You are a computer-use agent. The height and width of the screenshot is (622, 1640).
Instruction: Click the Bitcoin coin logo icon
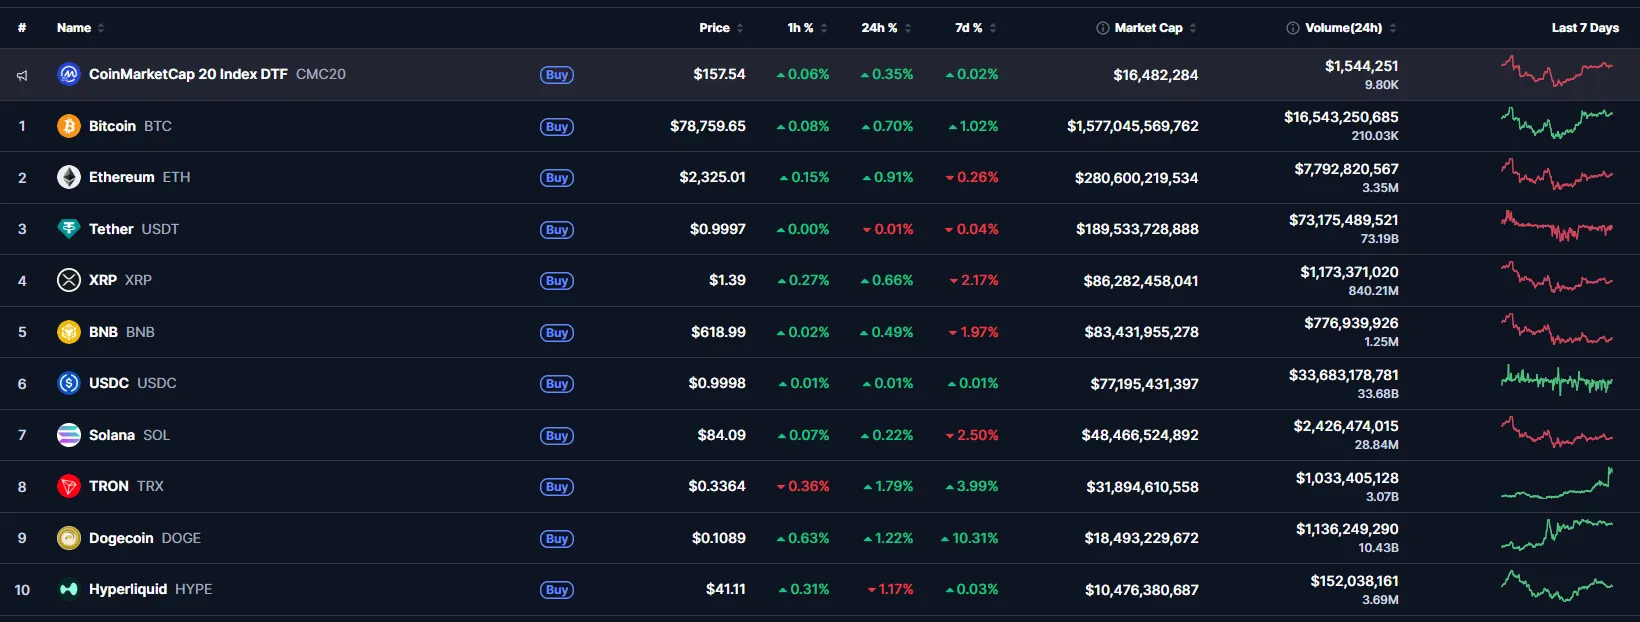pyautogui.click(x=69, y=126)
